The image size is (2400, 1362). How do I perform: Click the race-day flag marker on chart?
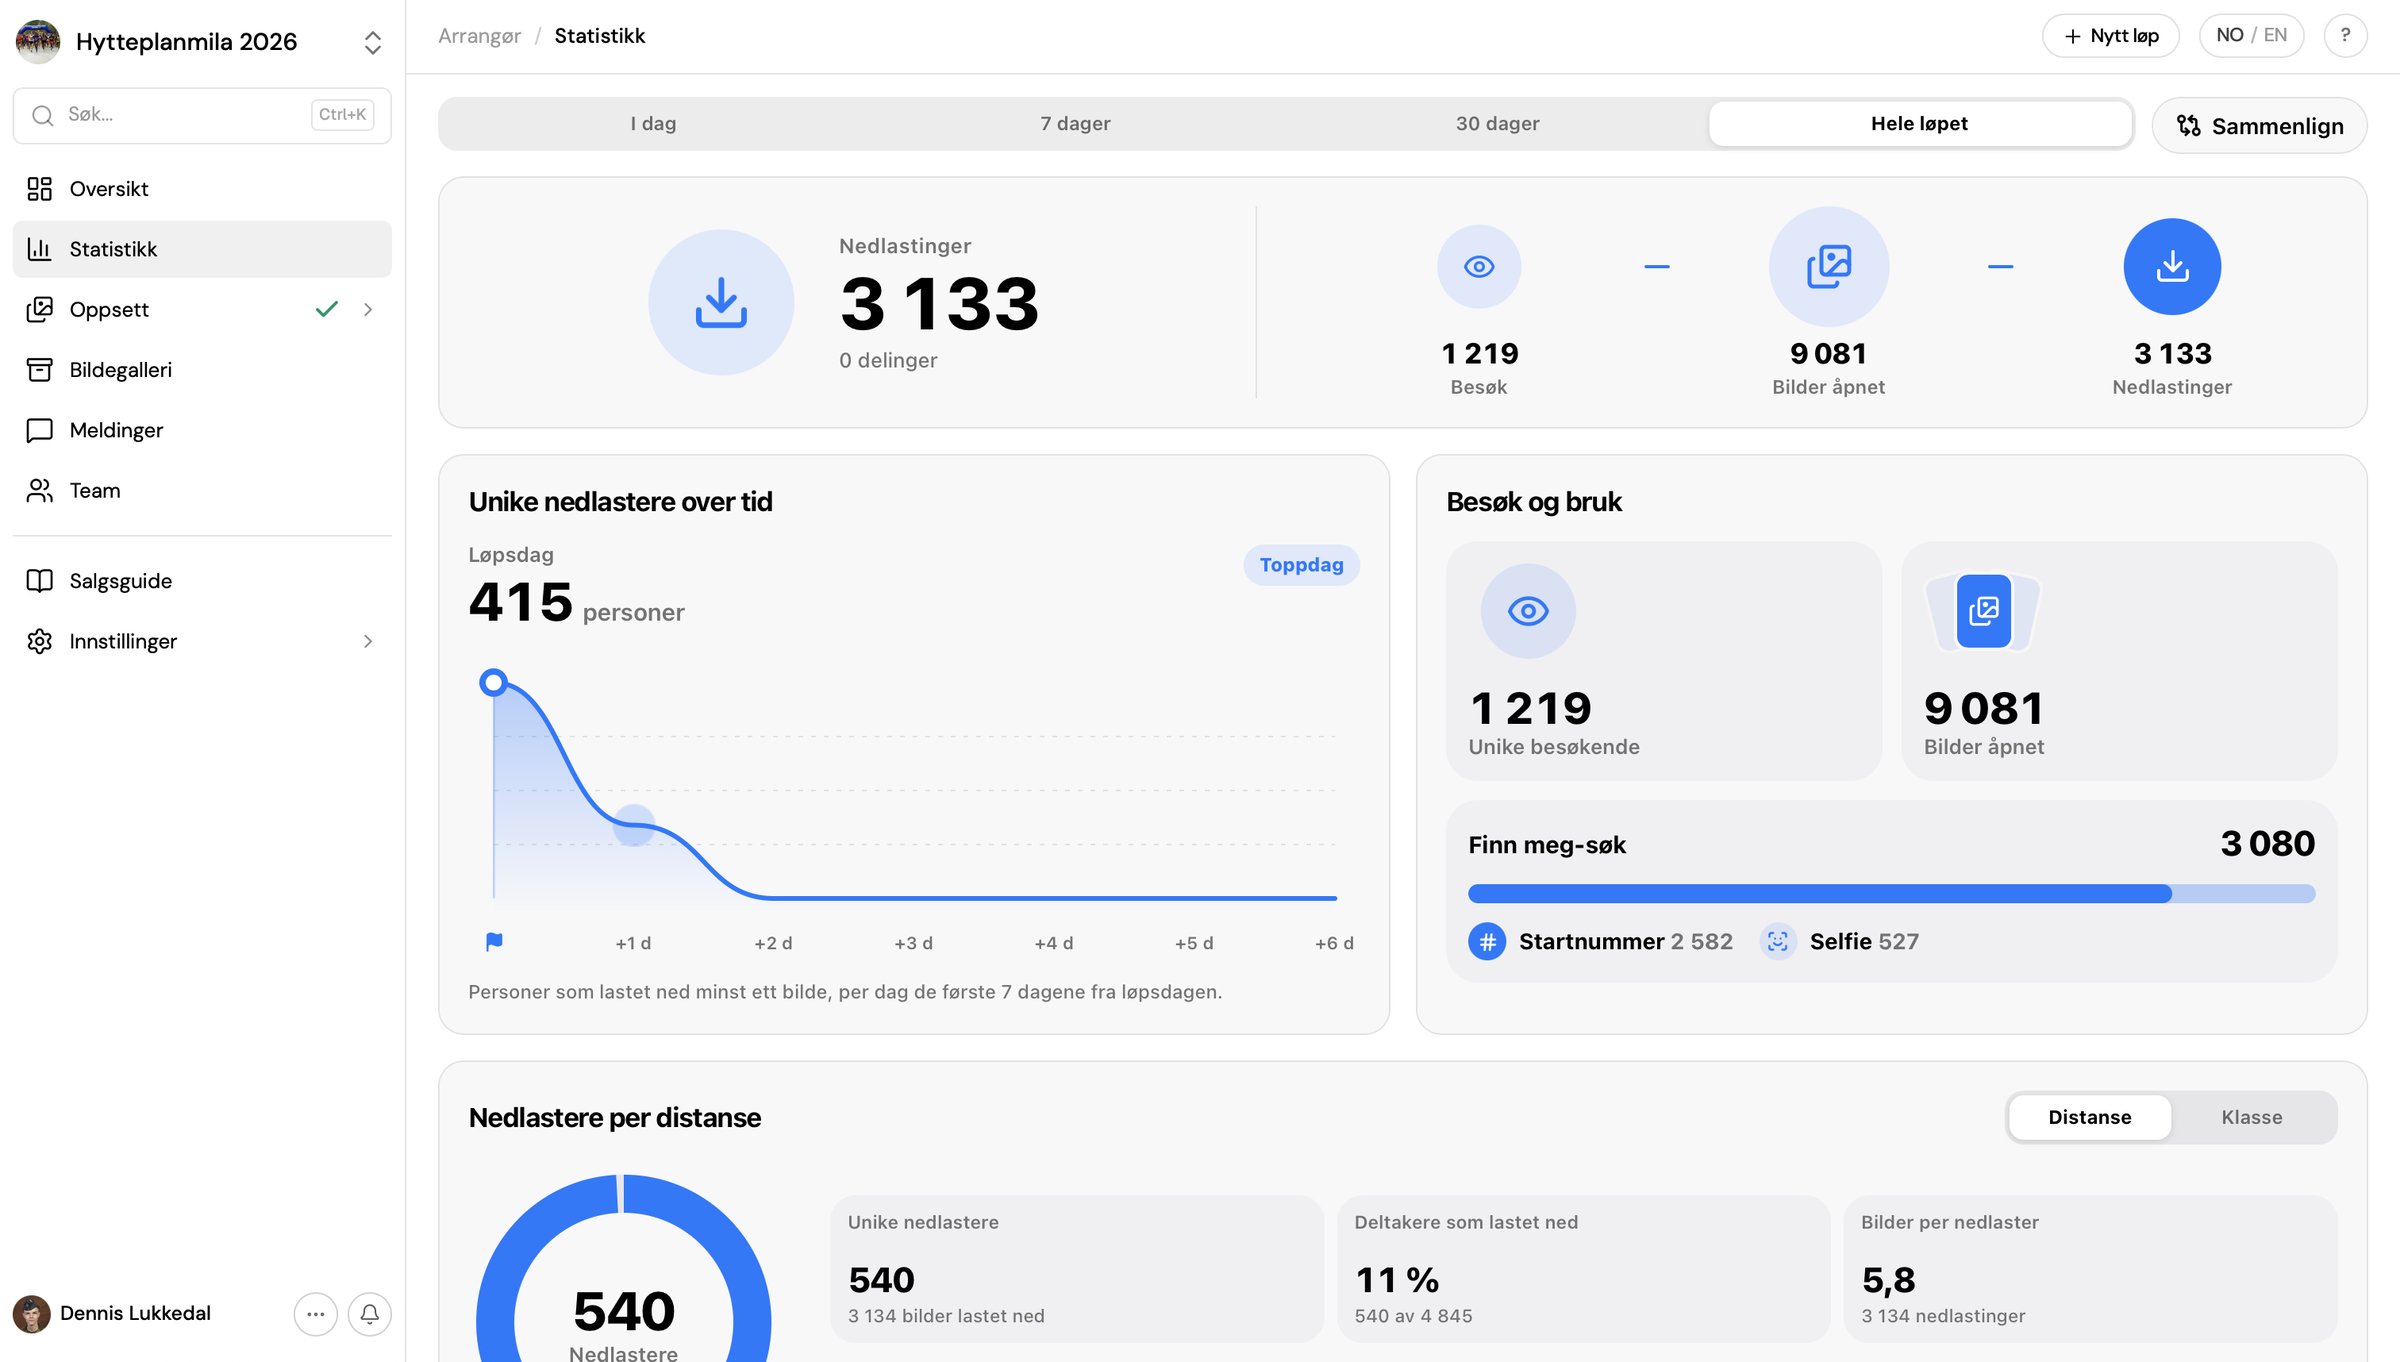pos(494,942)
